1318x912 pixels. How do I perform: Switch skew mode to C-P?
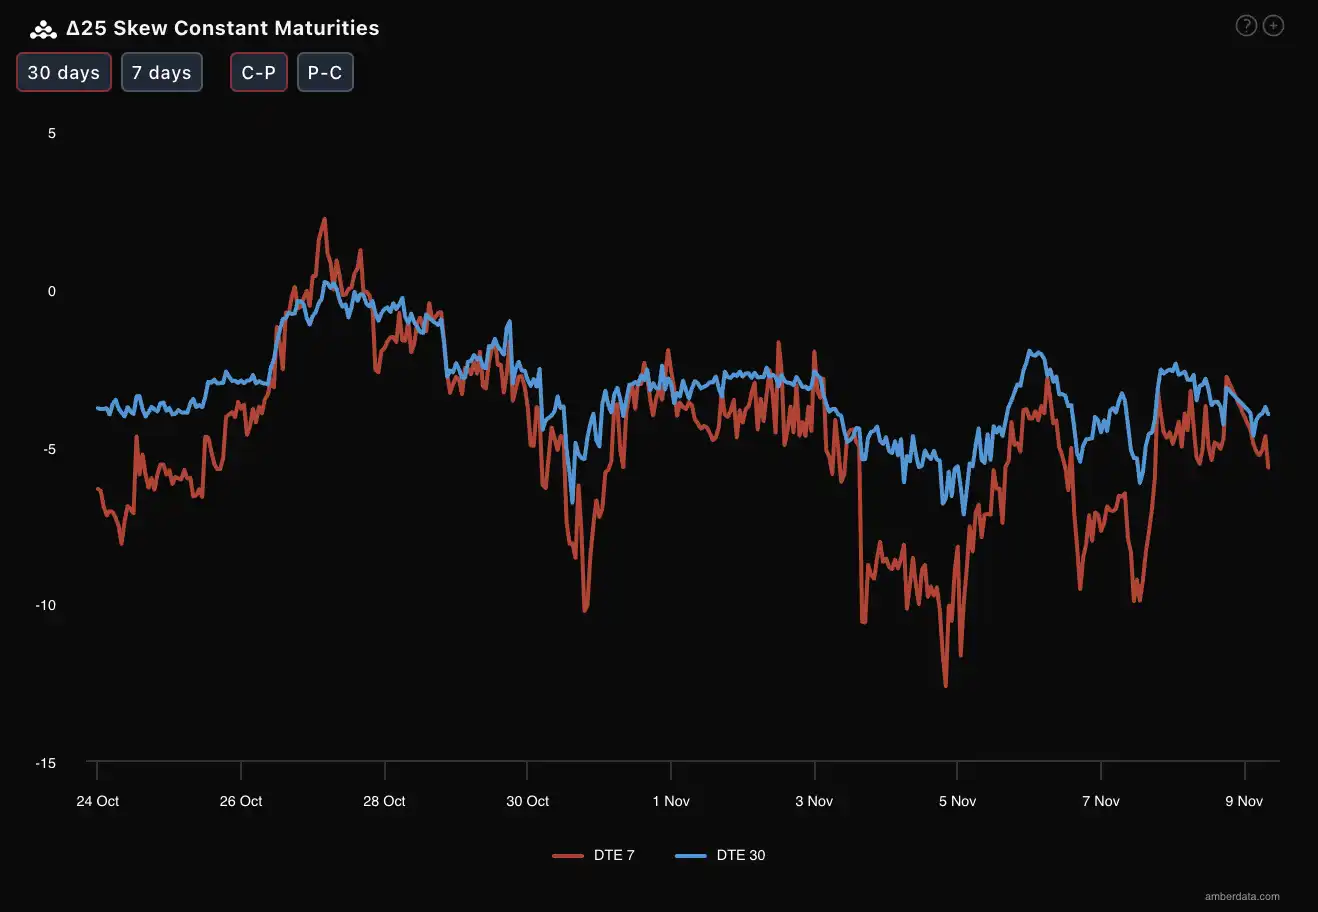point(259,72)
